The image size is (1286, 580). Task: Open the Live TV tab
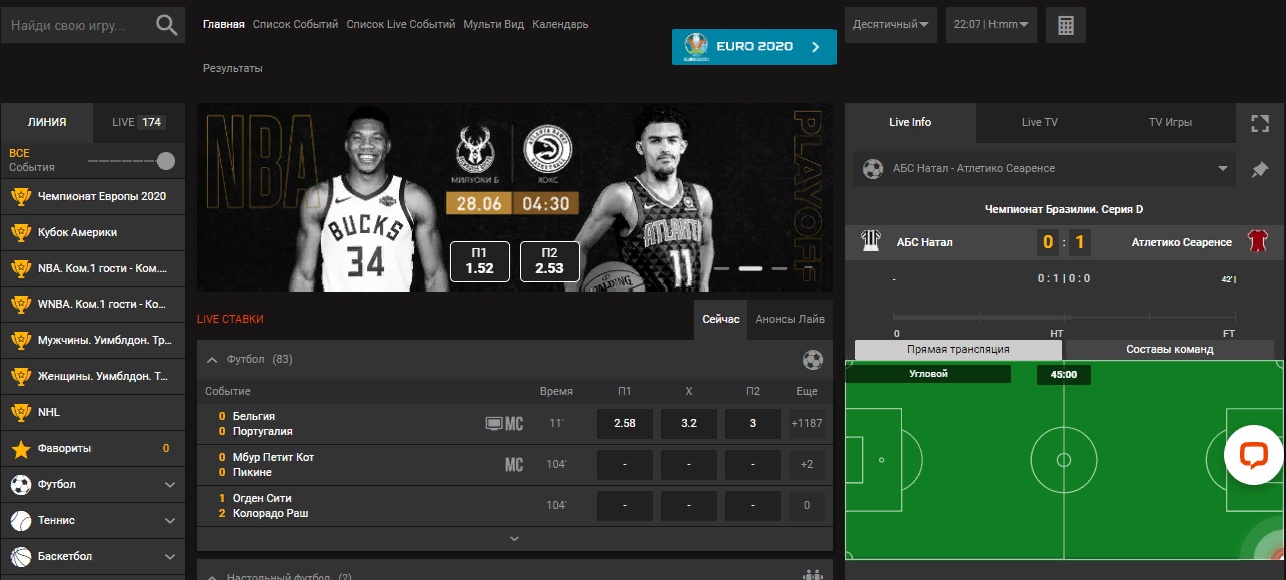1040,122
